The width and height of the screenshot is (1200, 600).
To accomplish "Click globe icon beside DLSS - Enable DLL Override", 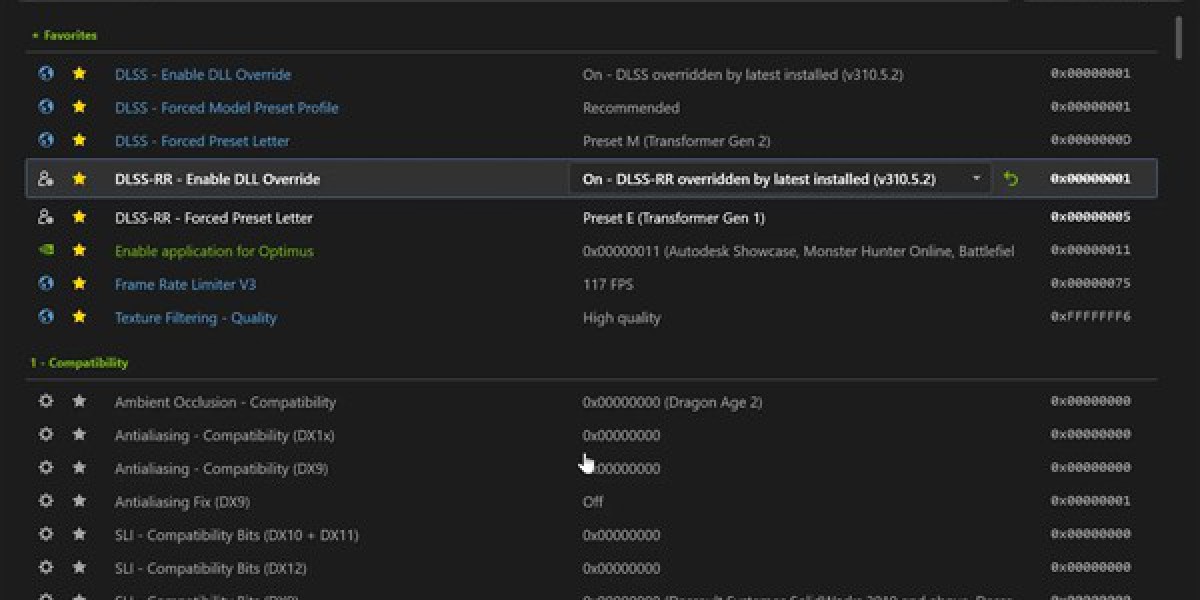I will (45, 74).
